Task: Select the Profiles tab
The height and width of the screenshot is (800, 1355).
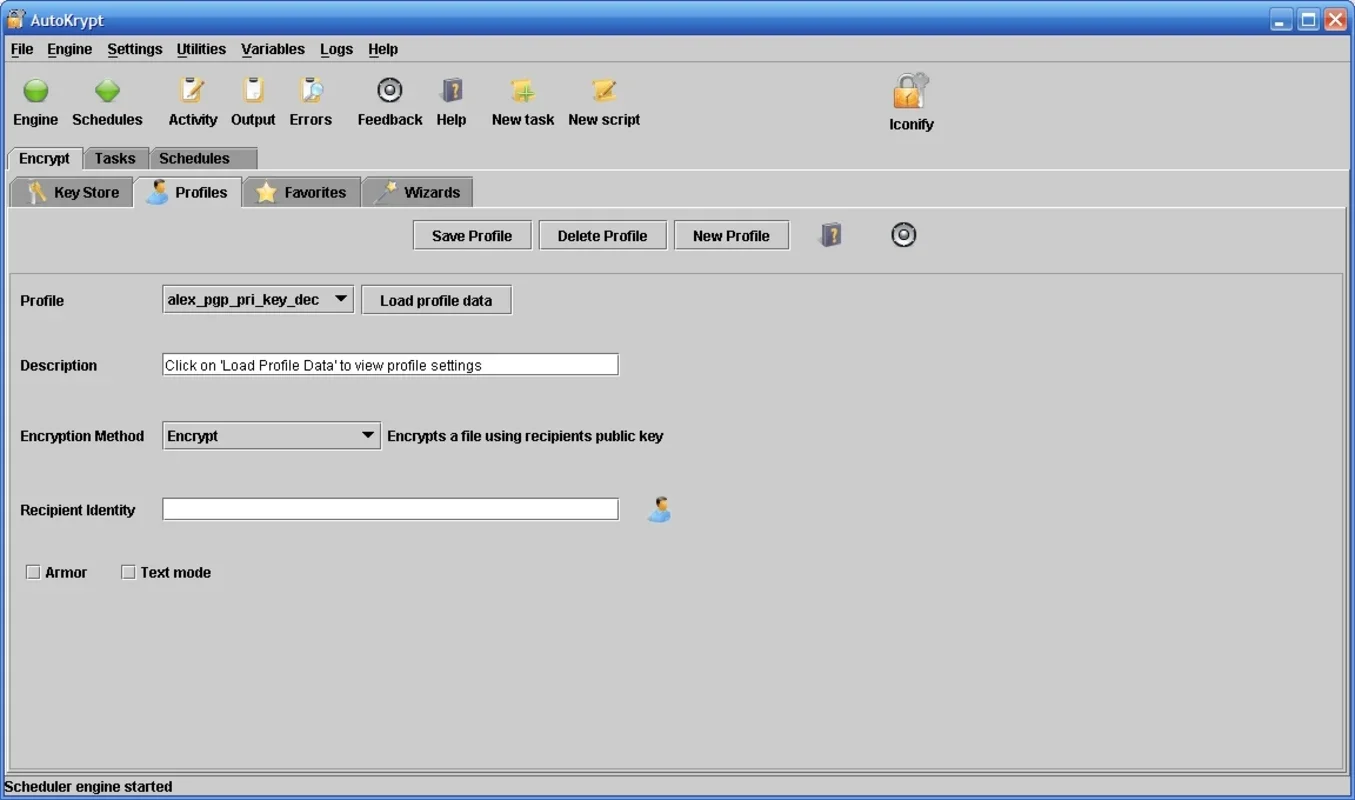Action: coord(188,192)
